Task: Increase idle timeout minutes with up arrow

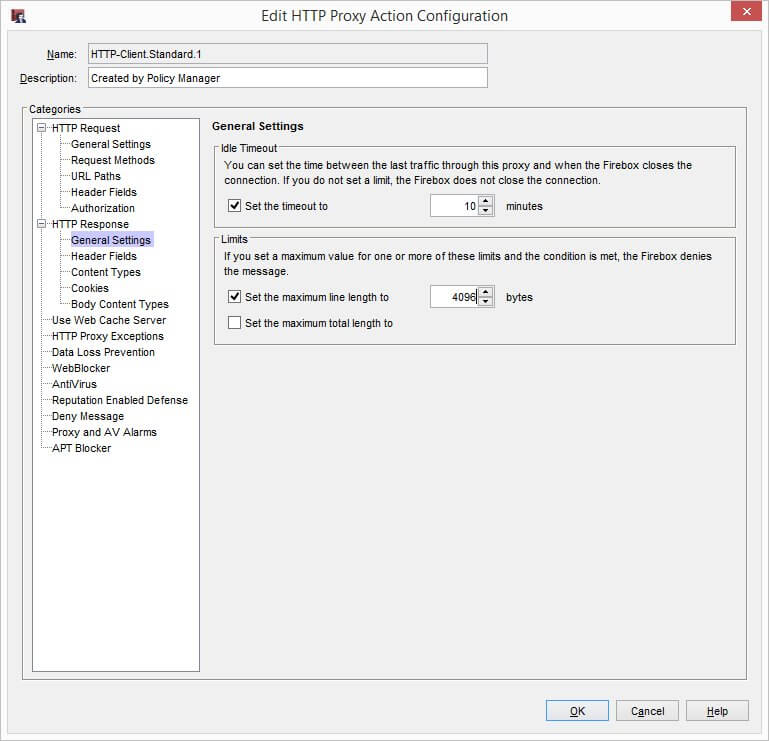Action: (x=486, y=201)
